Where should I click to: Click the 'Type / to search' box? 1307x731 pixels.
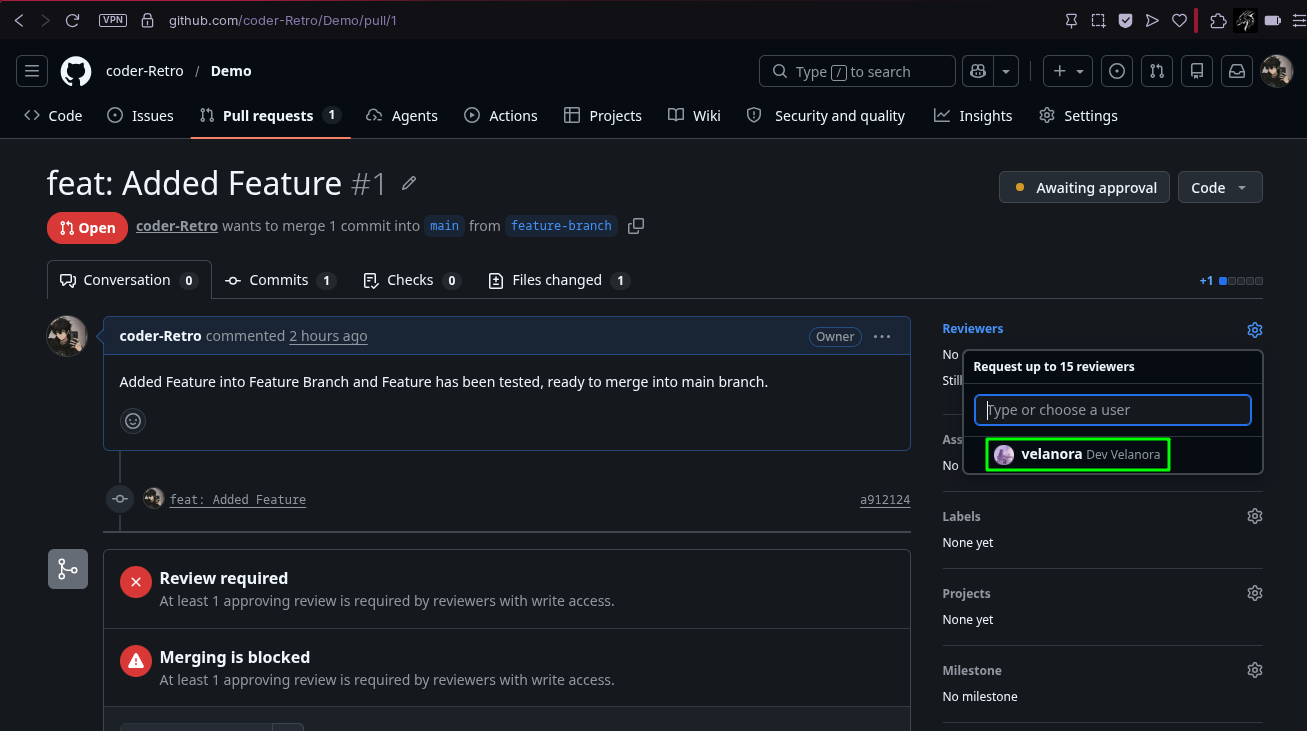point(857,71)
